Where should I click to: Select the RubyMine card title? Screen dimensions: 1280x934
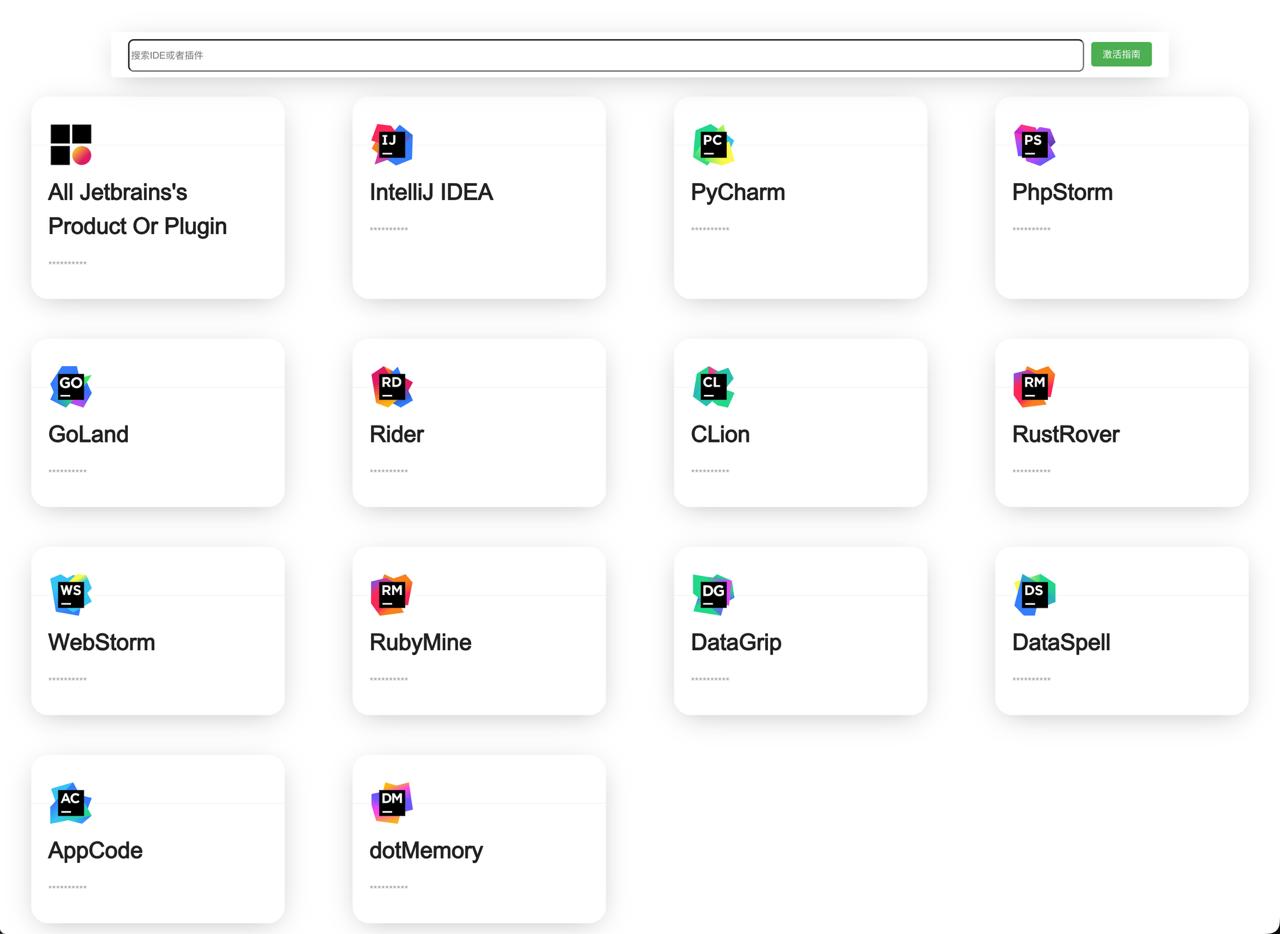(420, 642)
